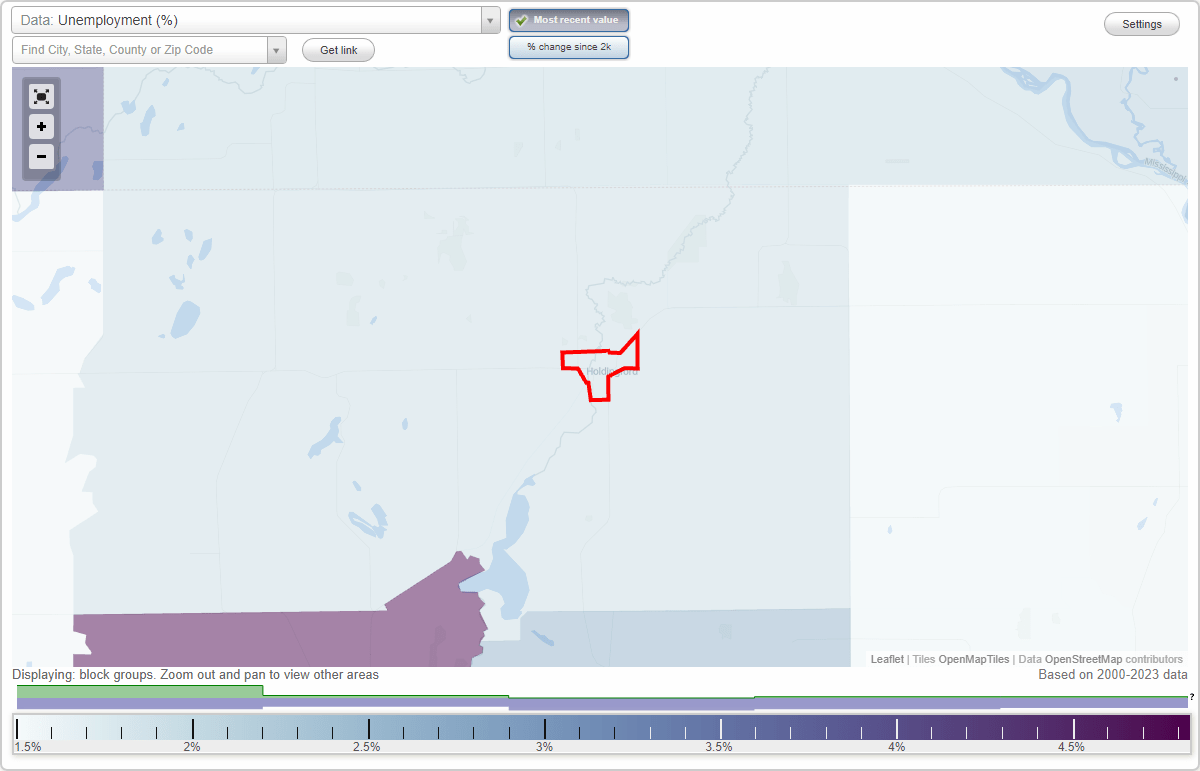Open the Settings panel
Viewport: 1200px width, 771px height.
pos(1141,23)
